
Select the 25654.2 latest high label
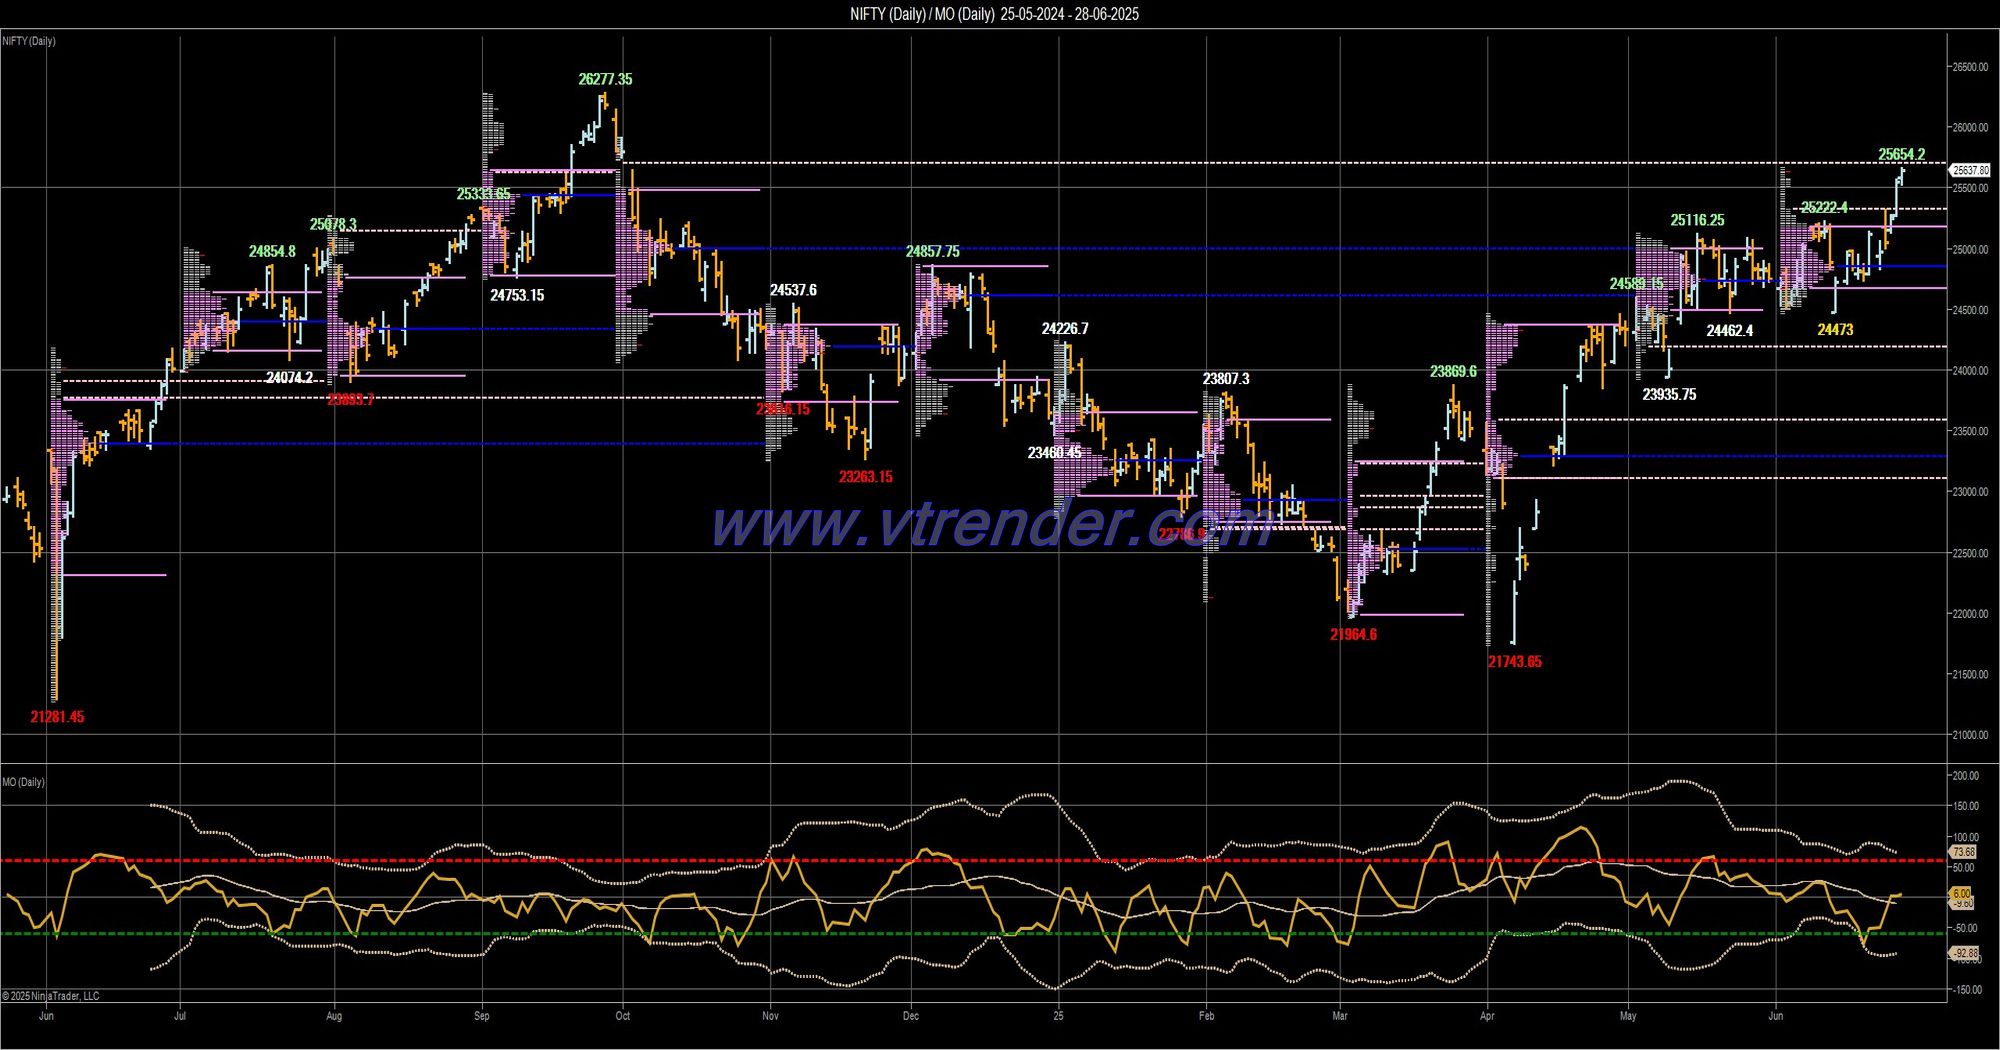tap(1901, 154)
